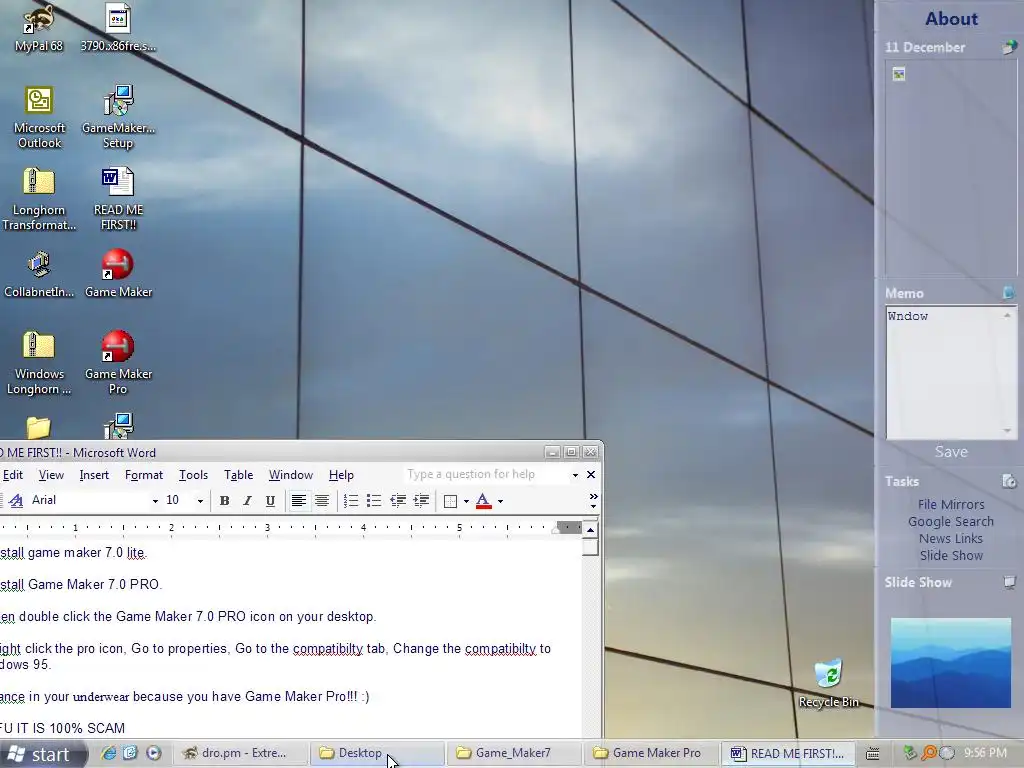
Task: Switch to Game Maker Pro taskbar button
Action: pos(651,753)
